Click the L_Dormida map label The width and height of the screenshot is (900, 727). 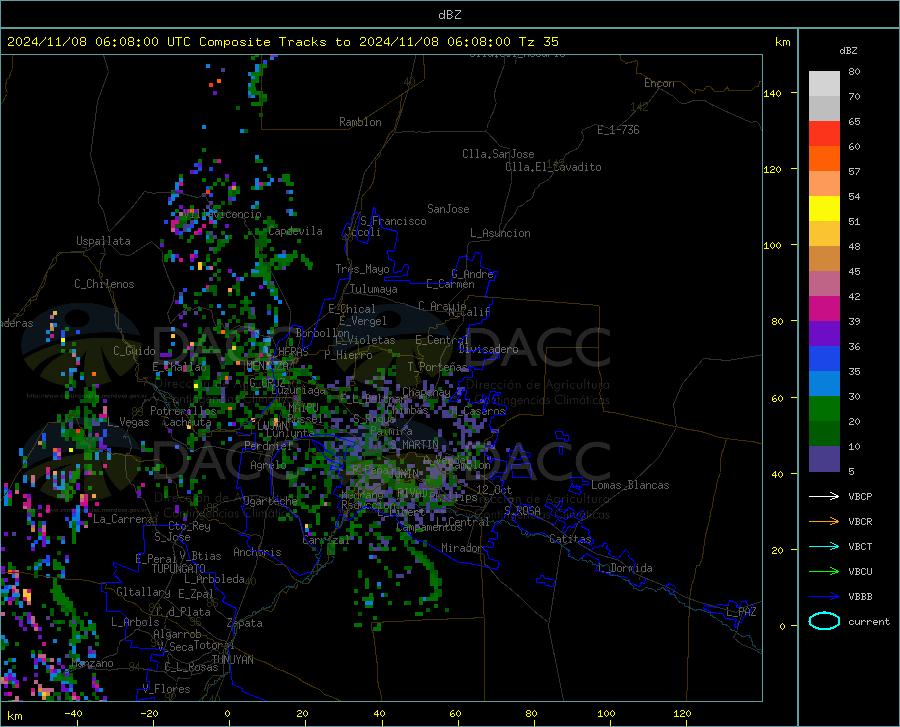point(624,568)
